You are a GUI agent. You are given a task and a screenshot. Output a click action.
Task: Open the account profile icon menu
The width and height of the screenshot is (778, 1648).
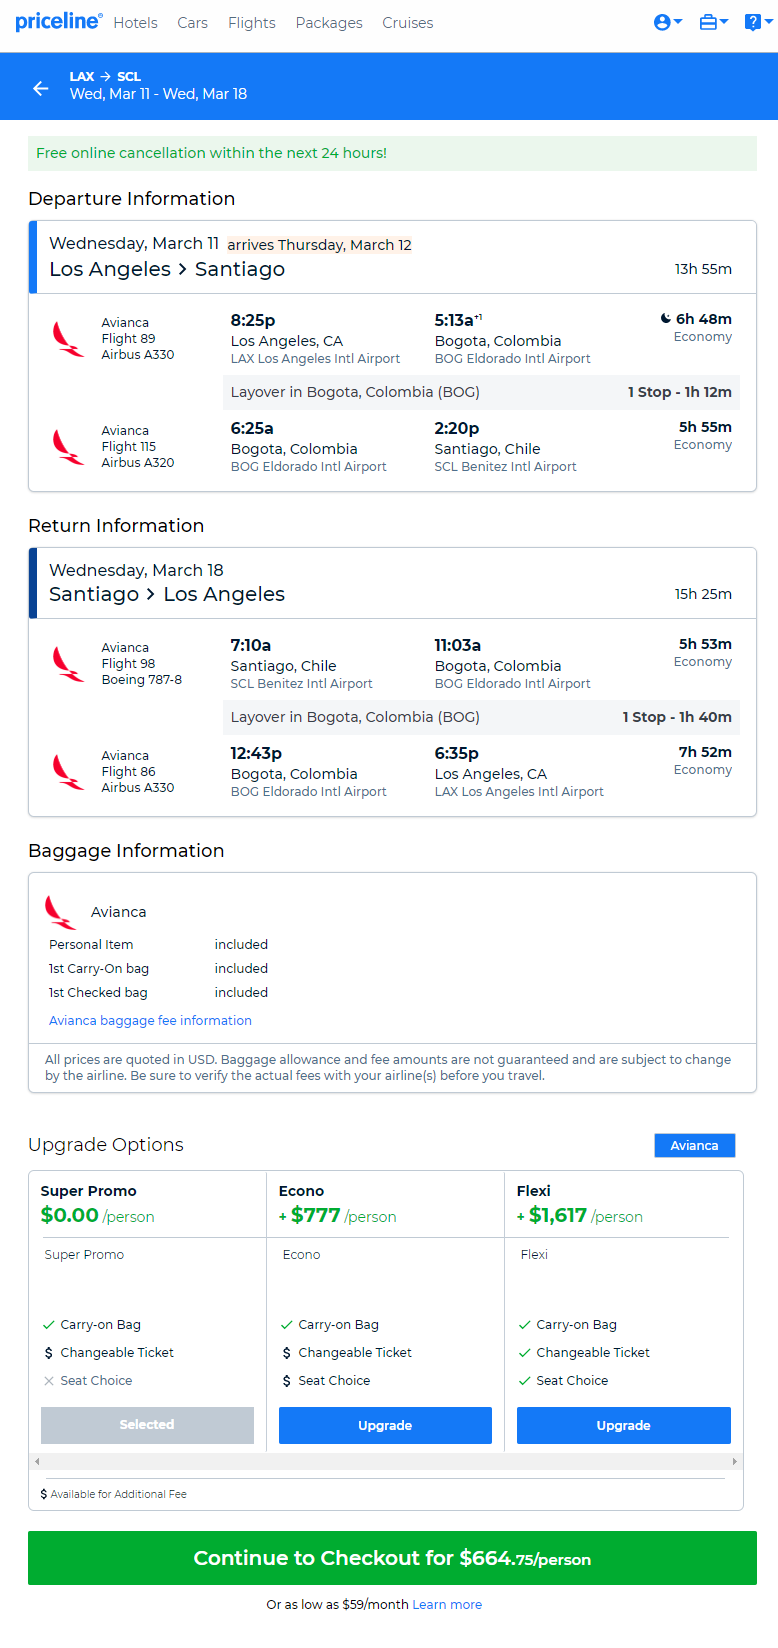[x=667, y=22]
